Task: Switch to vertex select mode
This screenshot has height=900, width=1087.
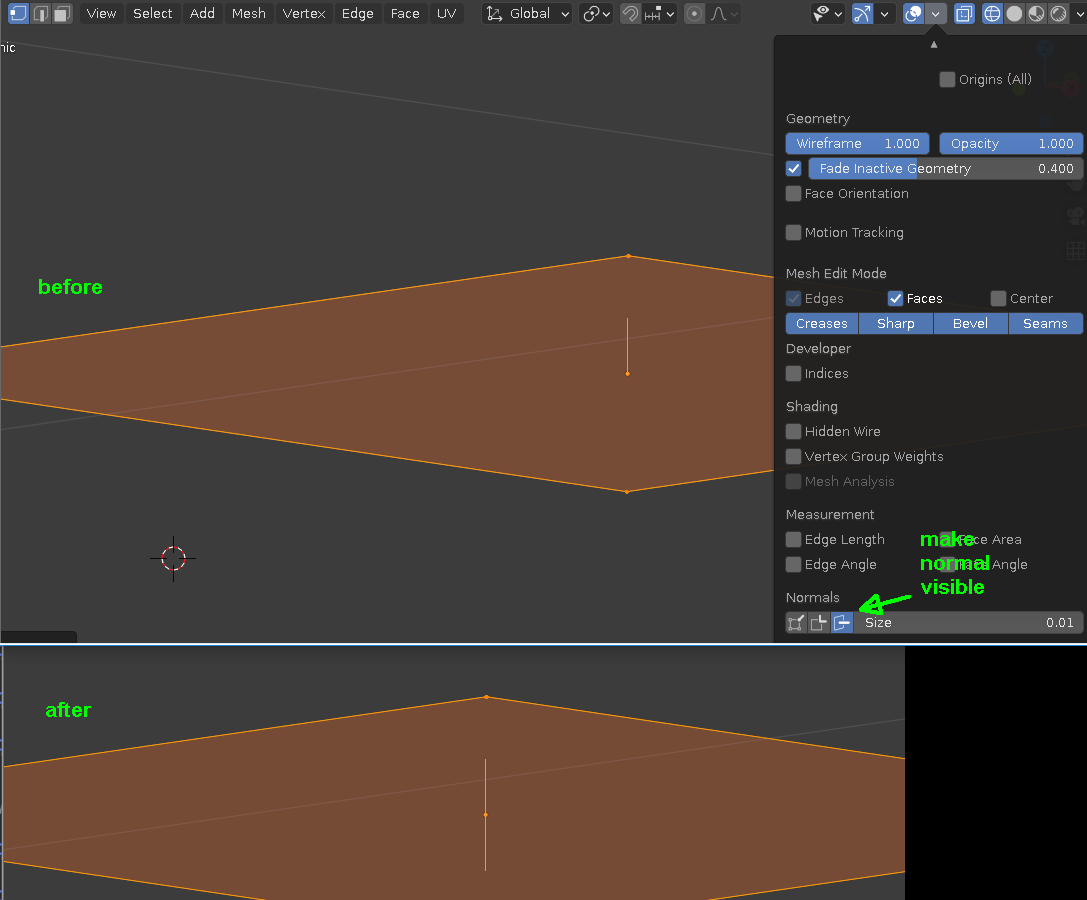Action: click(x=18, y=13)
